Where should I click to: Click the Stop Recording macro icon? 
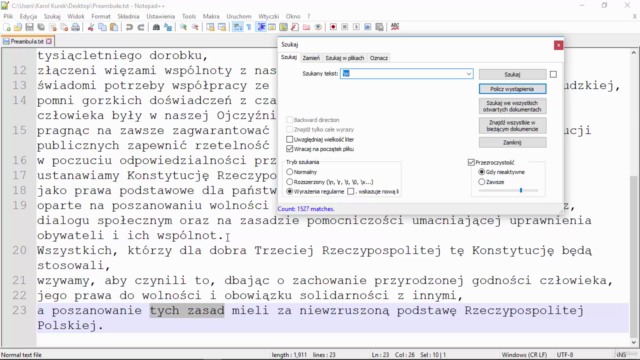pyautogui.click(x=344, y=27)
